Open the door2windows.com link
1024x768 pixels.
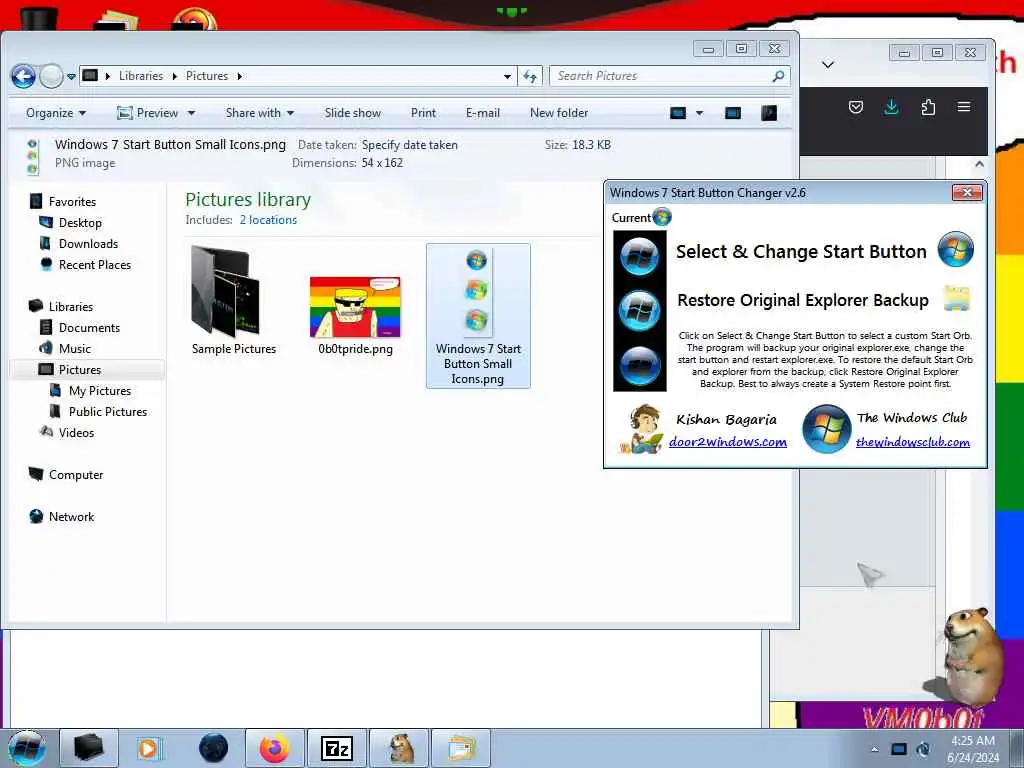coord(728,441)
